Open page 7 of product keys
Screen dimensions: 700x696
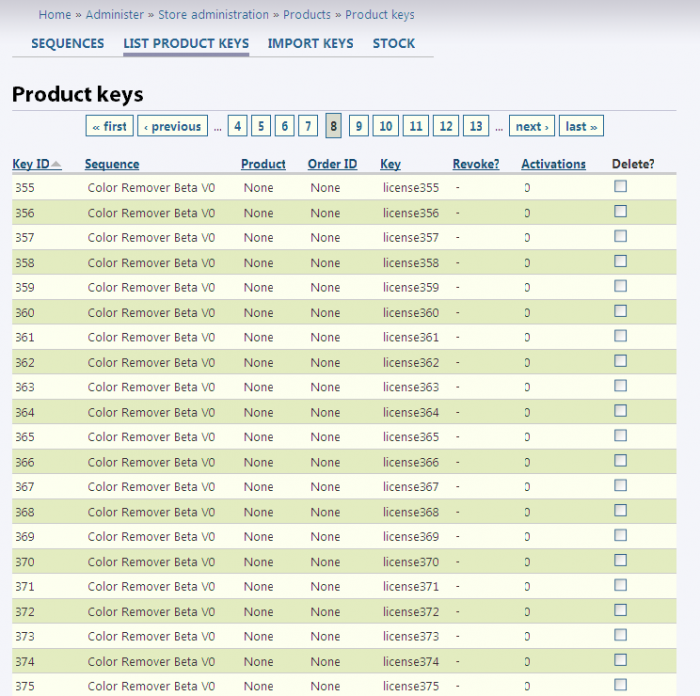[x=308, y=126]
